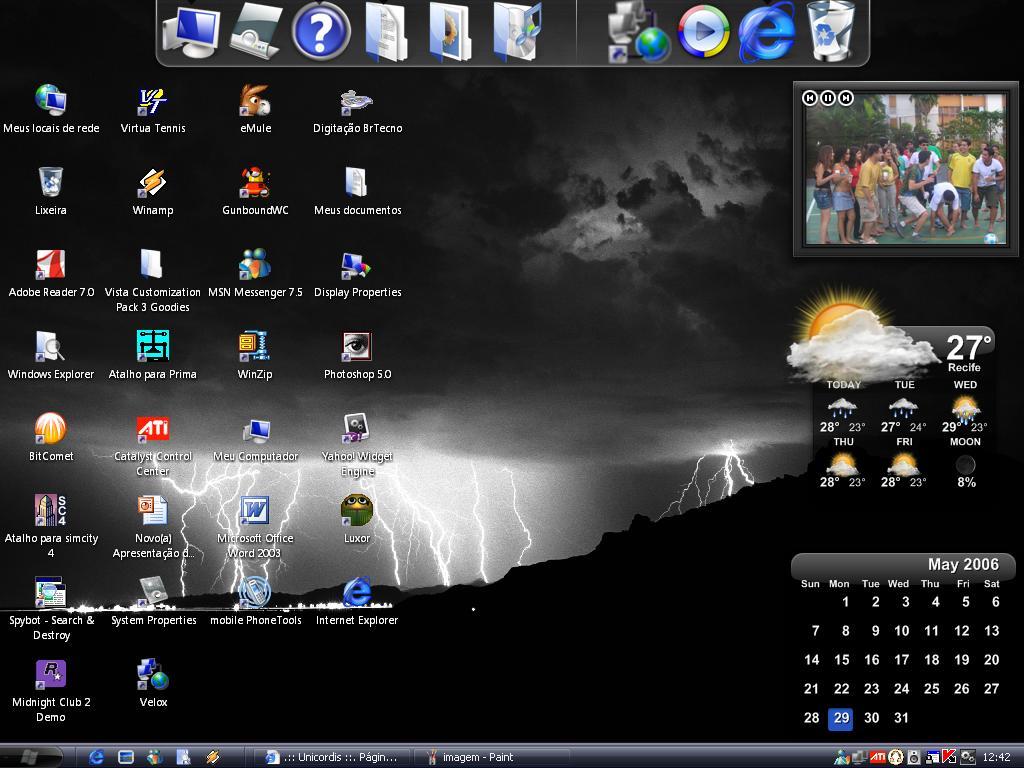
Task: Open the pictures folder in the dock
Action: tap(451, 31)
